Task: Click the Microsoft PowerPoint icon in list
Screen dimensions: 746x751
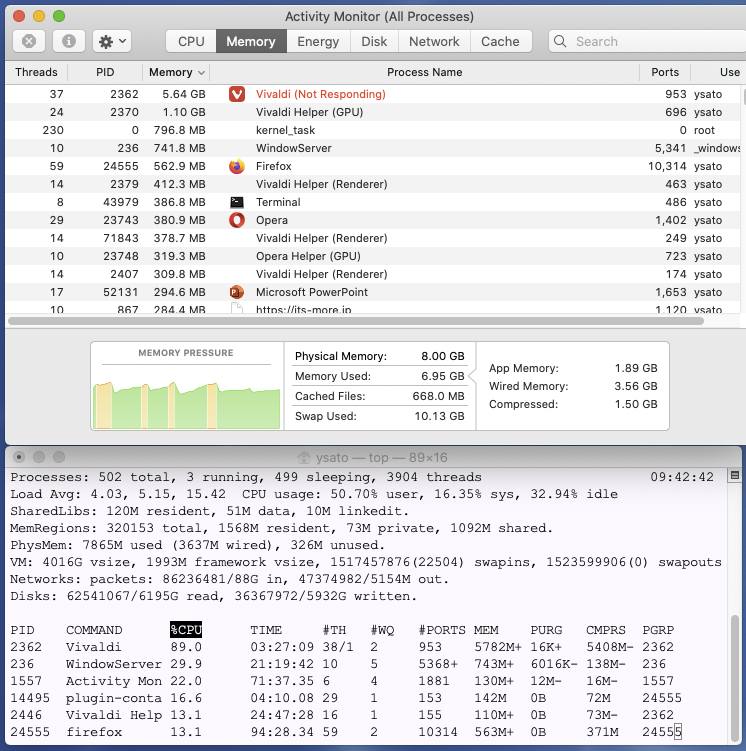Action: (x=237, y=292)
